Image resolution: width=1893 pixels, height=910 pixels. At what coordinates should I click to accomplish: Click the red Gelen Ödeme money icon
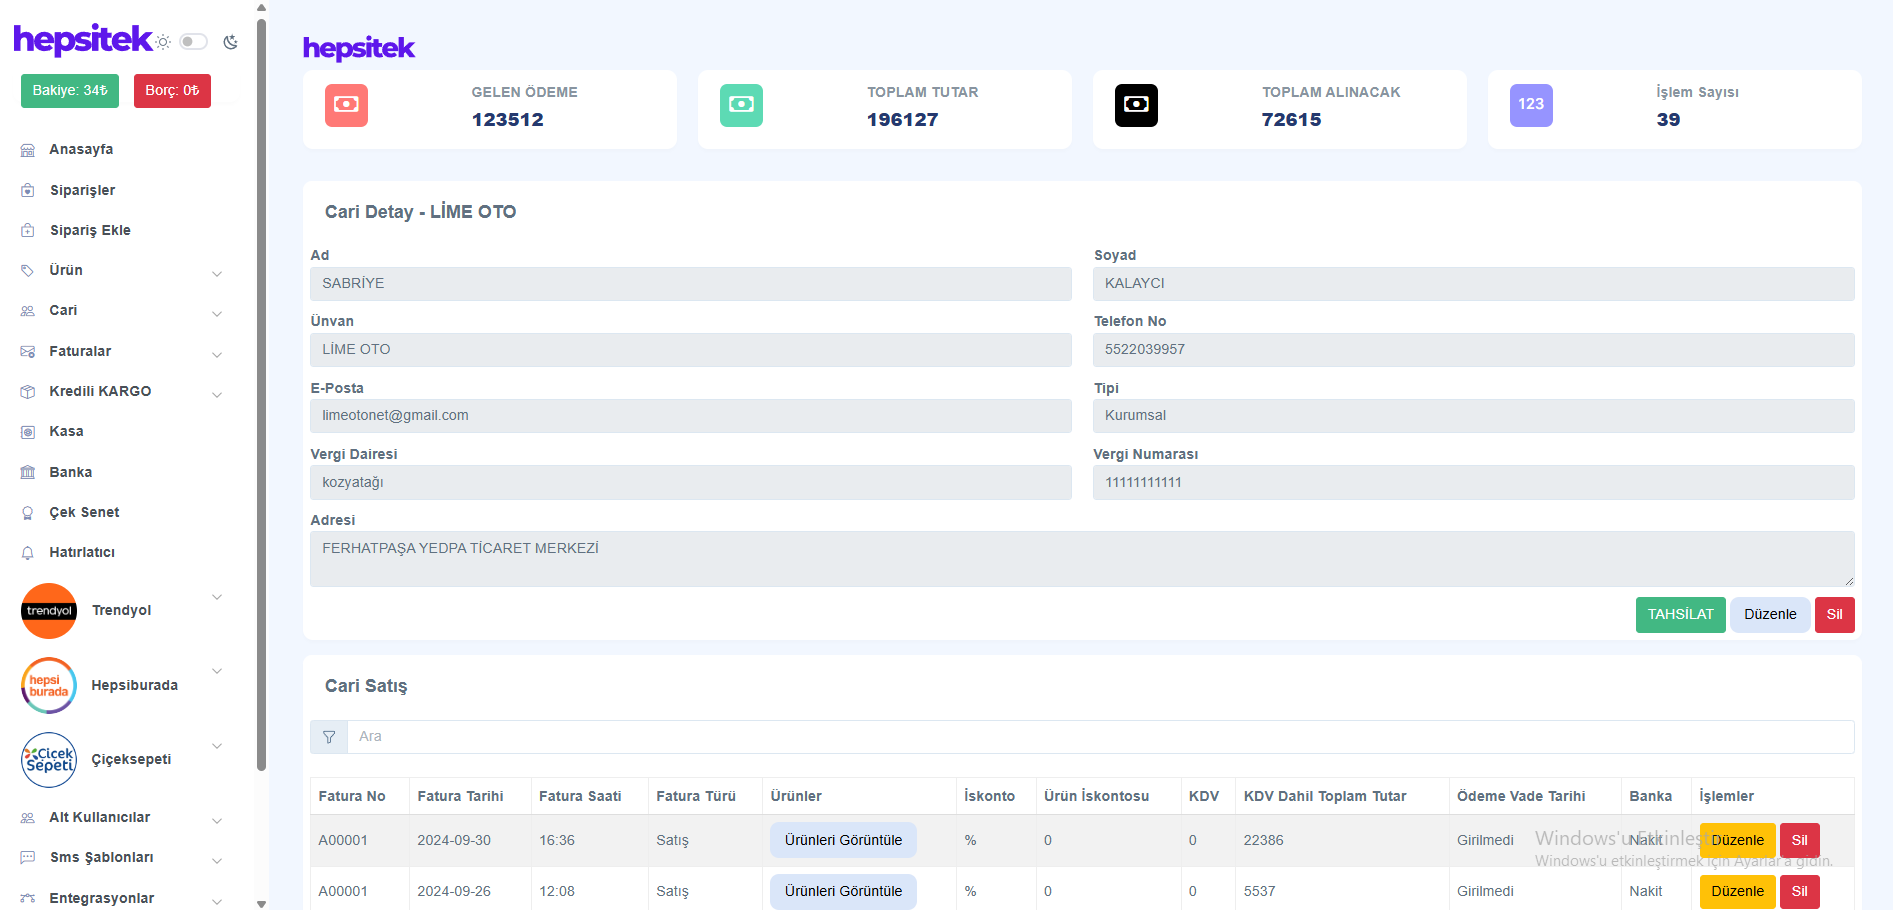tap(346, 105)
